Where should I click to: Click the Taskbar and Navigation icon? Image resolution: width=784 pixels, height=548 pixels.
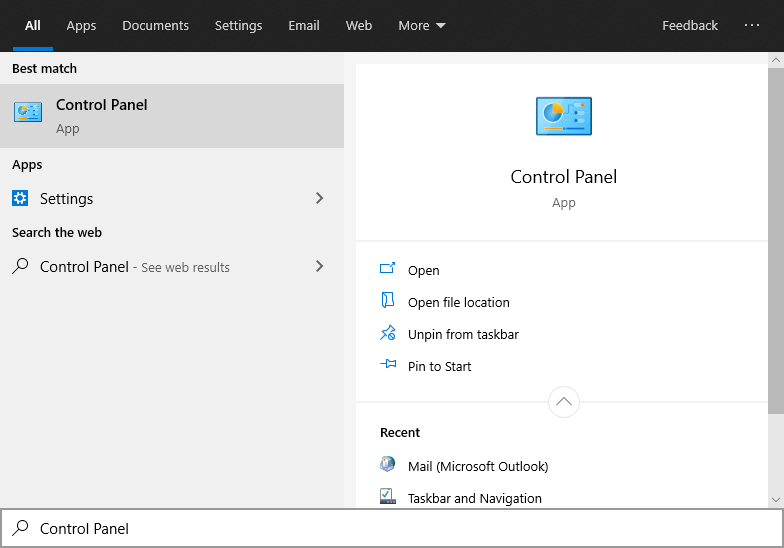(x=388, y=496)
